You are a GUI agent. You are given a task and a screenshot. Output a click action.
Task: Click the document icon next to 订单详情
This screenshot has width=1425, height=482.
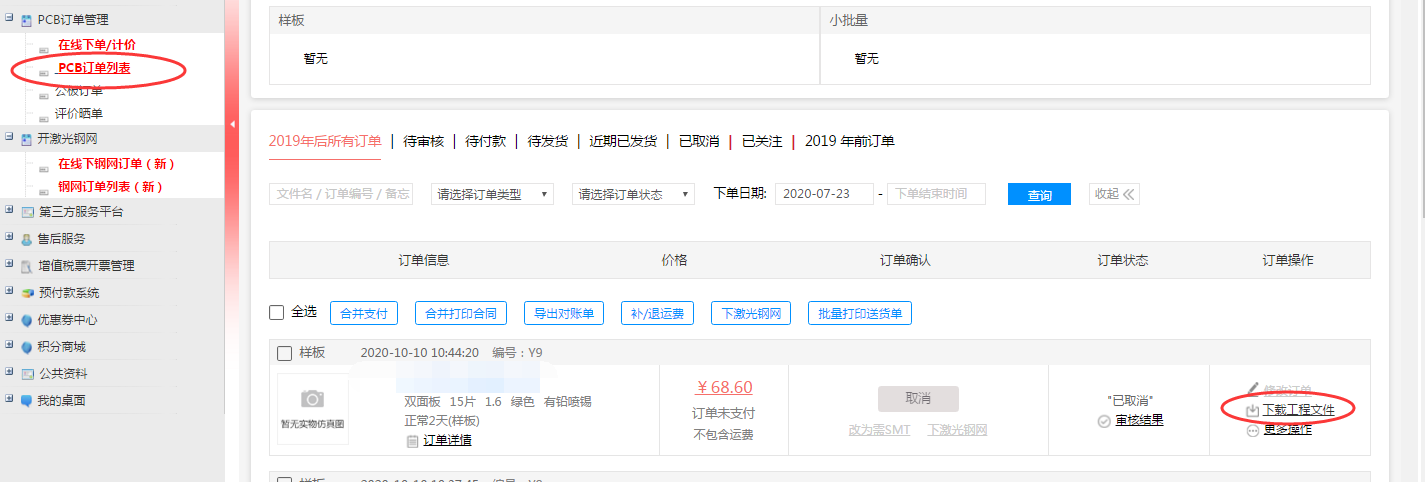point(412,441)
